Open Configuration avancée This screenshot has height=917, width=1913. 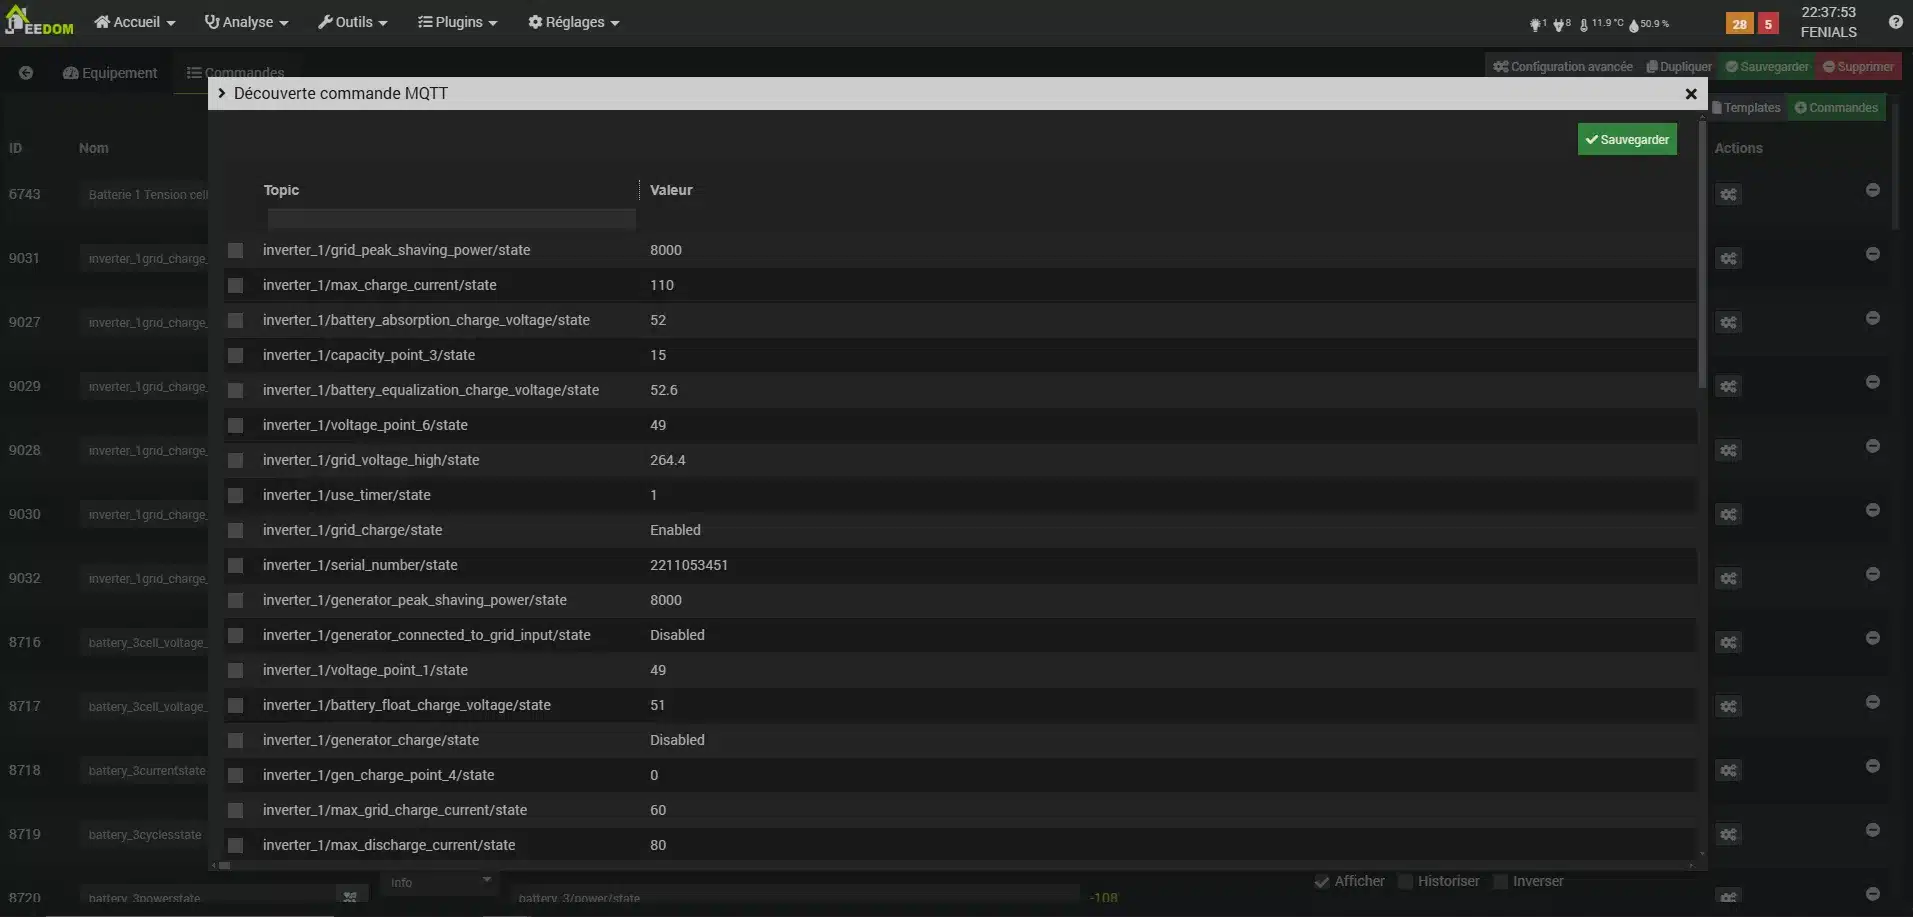click(x=1563, y=67)
